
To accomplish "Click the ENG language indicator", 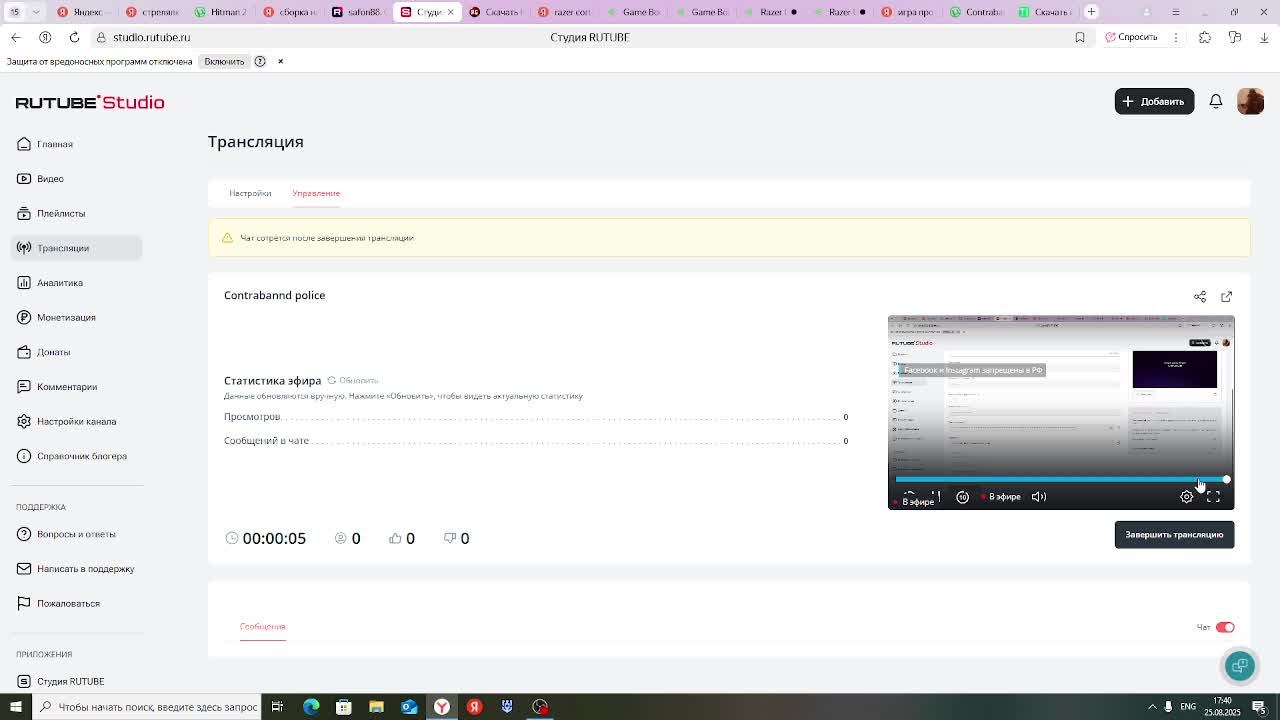I will pos(1188,707).
